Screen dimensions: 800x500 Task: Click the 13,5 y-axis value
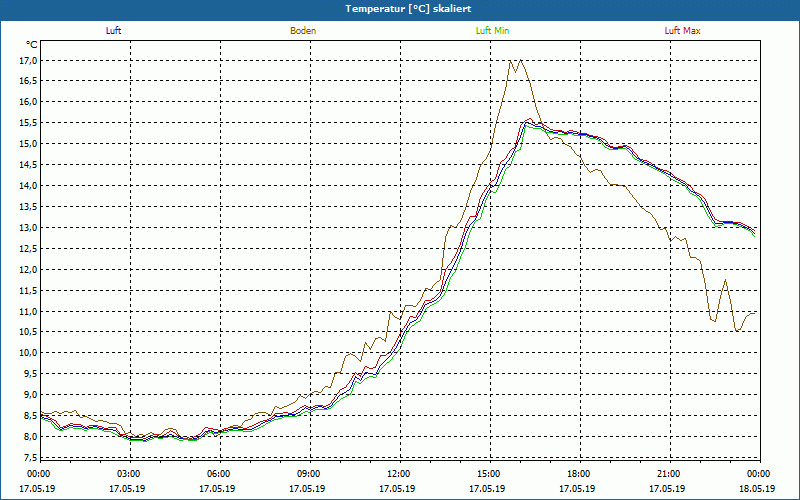point(29,207)
